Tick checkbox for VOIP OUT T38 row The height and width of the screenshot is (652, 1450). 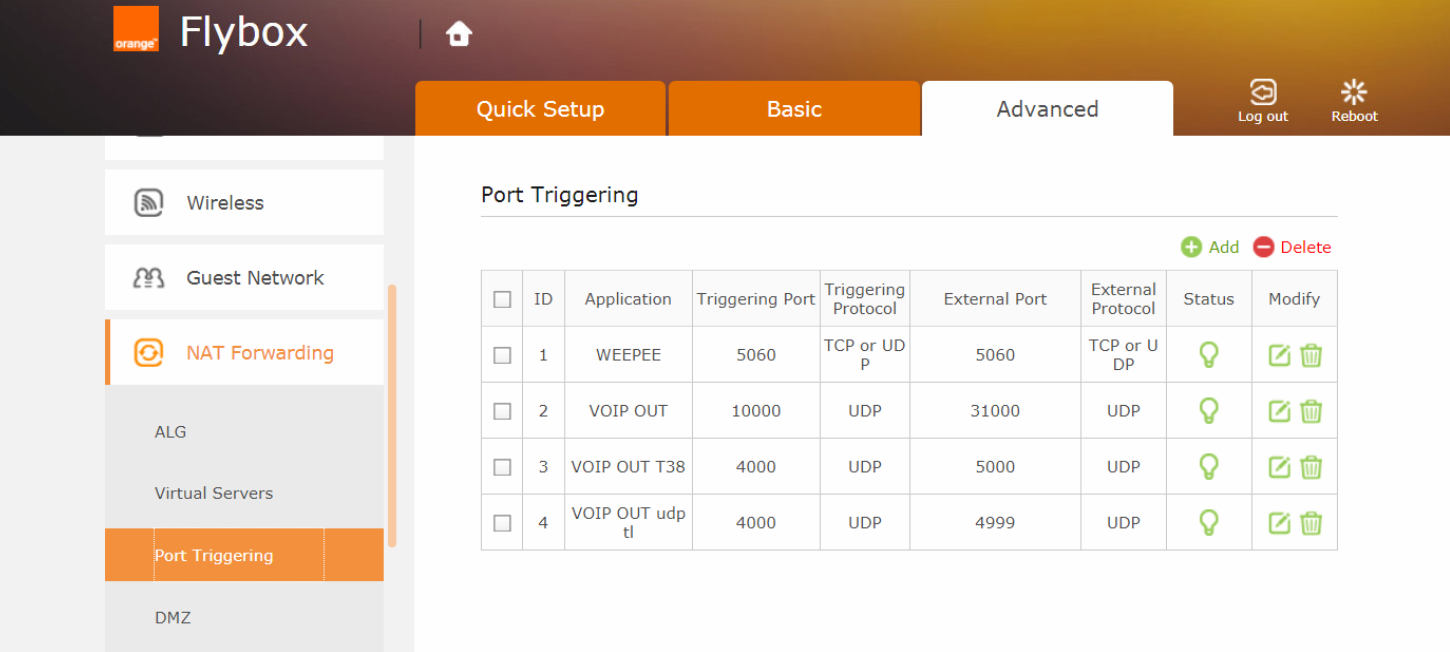point(502,467)
